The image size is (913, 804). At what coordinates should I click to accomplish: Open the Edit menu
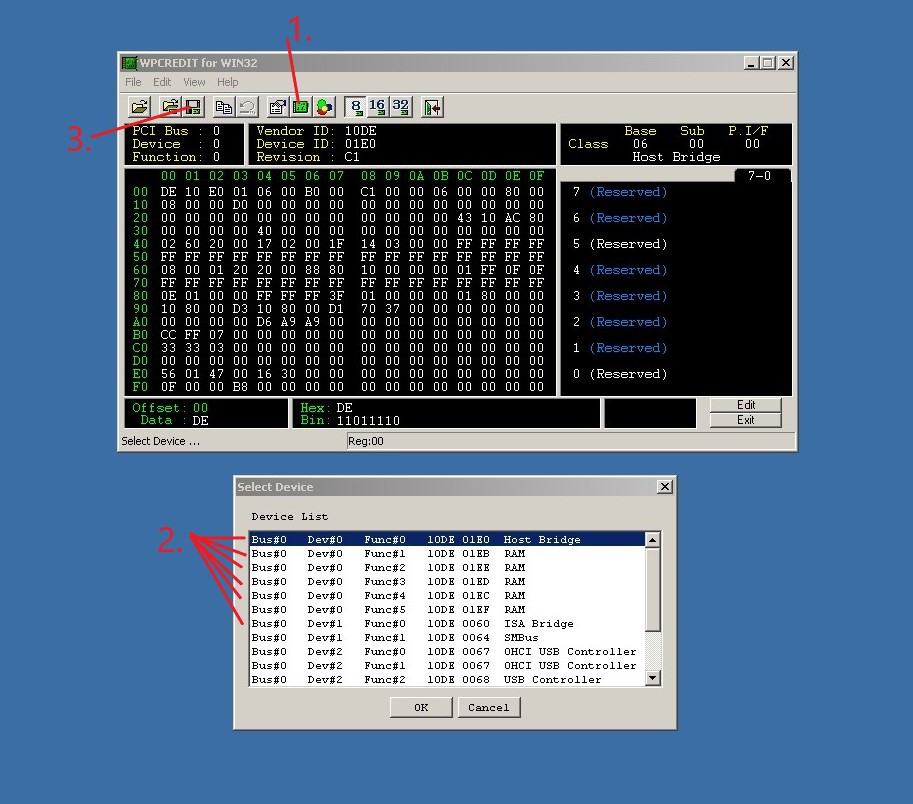pyautogui.click(x=162, y=82)
